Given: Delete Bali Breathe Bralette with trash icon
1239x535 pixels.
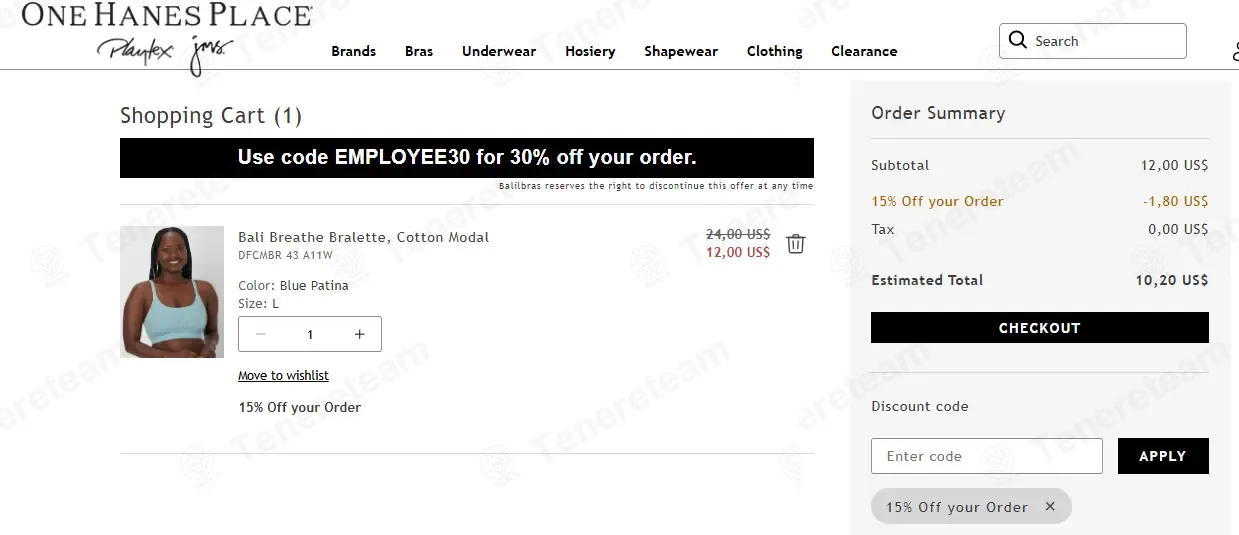Looking at the screenshot, I should (795, 244).
